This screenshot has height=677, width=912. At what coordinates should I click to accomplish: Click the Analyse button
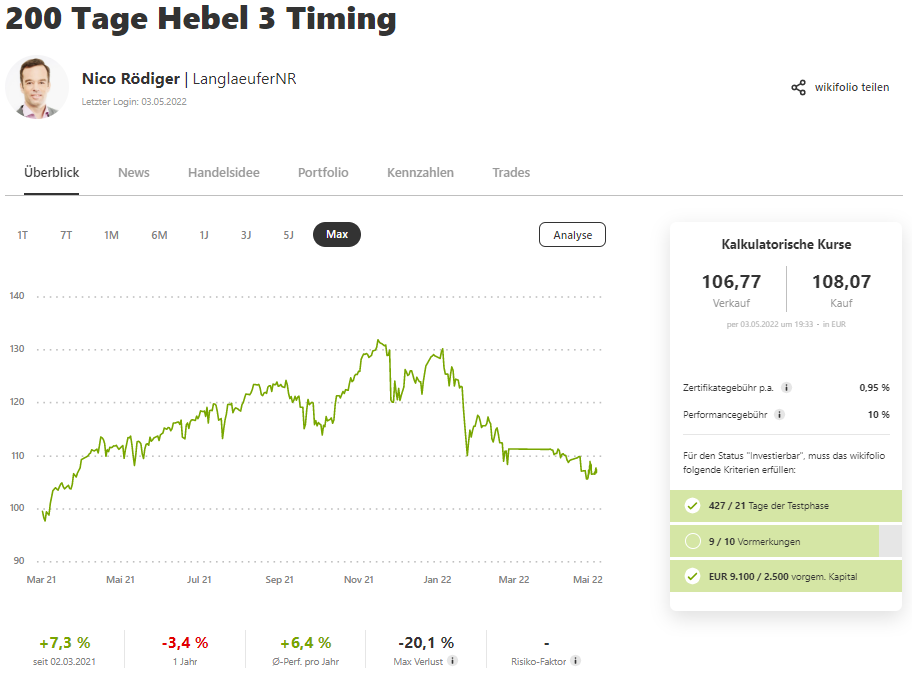pos(572,234)
